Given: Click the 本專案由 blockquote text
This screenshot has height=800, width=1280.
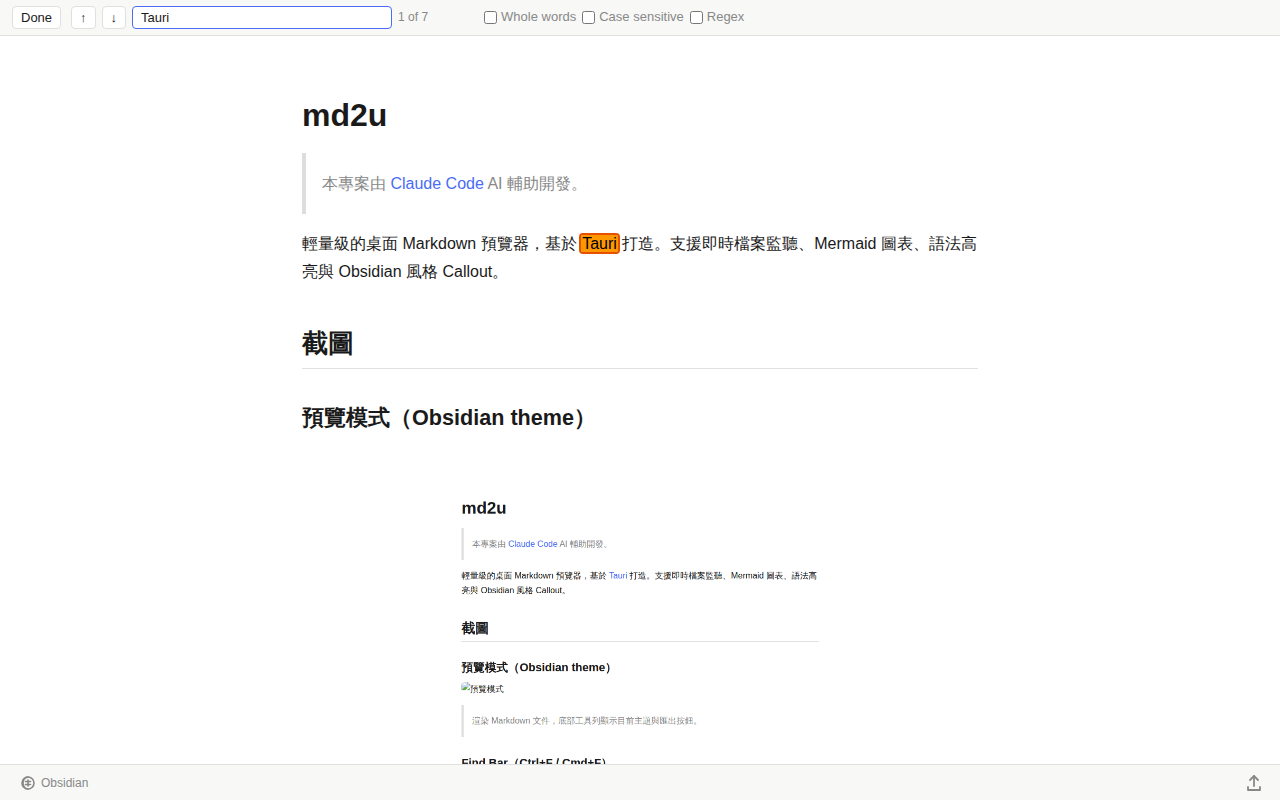Looking at the screenshot, I should click(x=354, y=184).
